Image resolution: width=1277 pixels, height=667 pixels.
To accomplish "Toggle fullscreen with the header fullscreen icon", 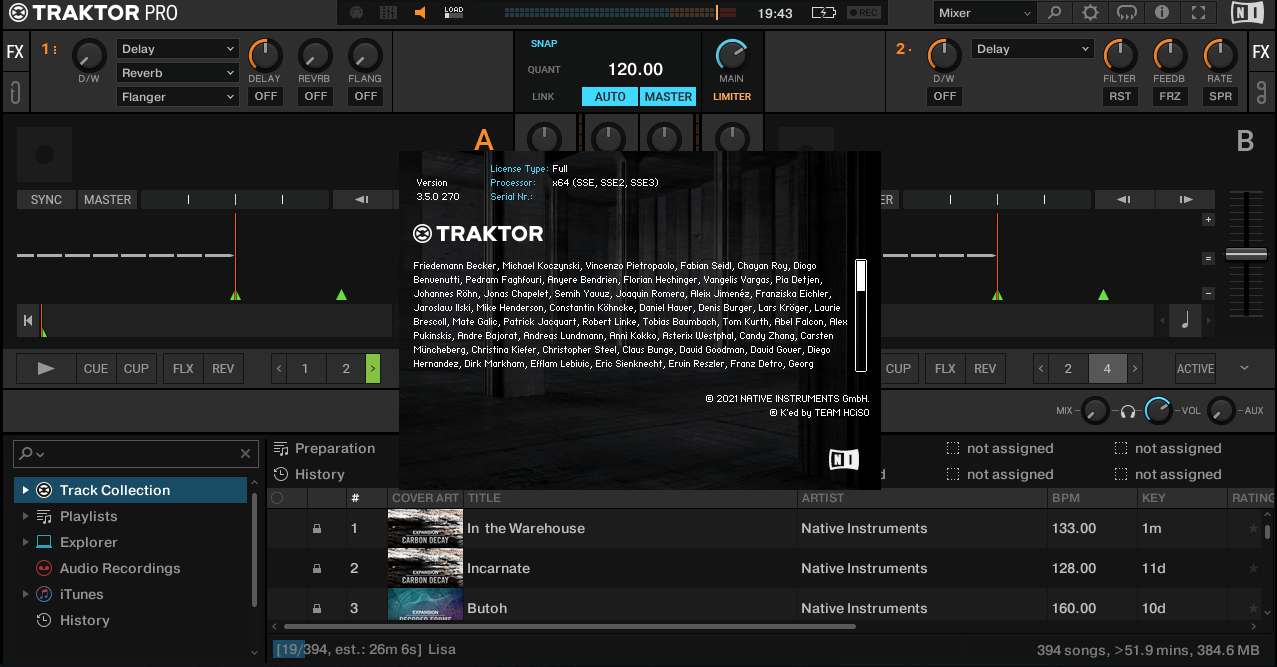I will 1198,13.
